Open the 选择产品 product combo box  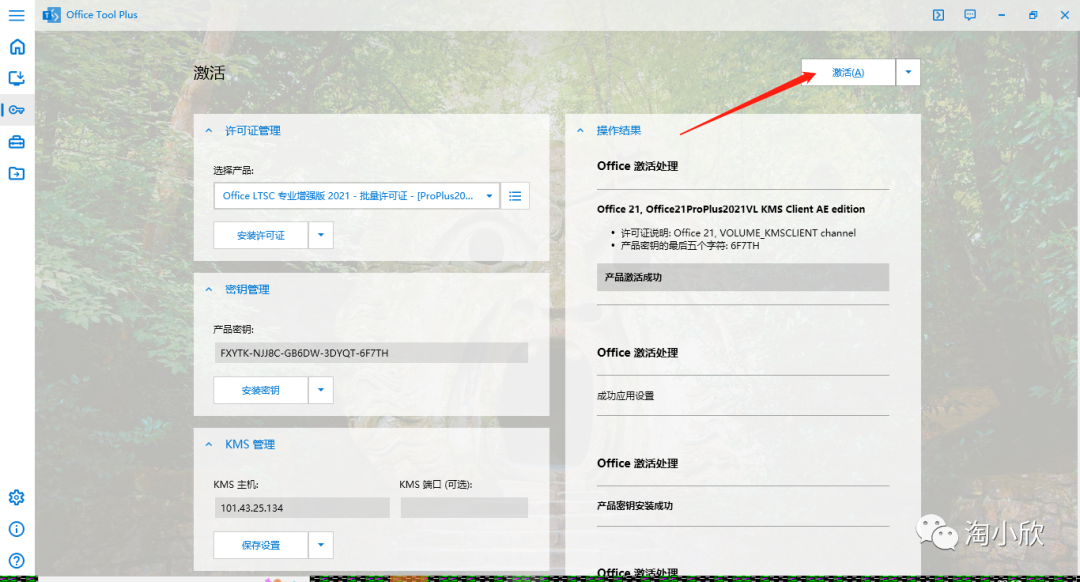pyautogui.click(x=357, y=196)
